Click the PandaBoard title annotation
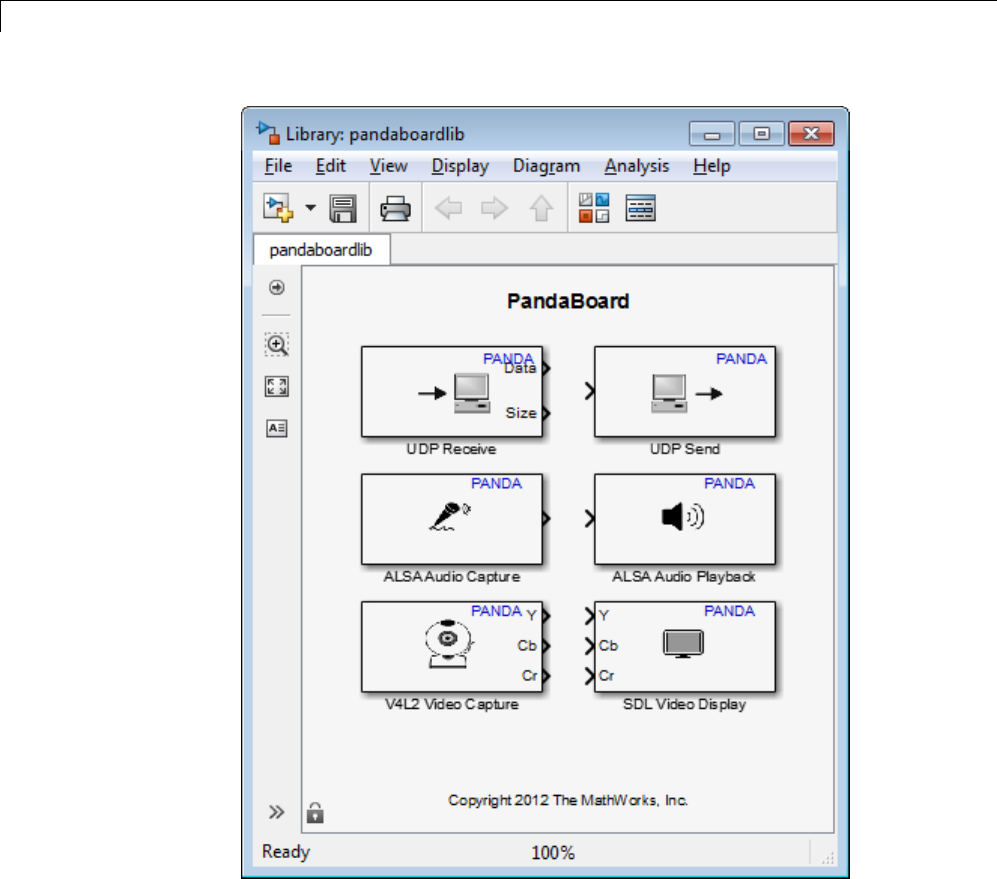 (x=568, y=301)
